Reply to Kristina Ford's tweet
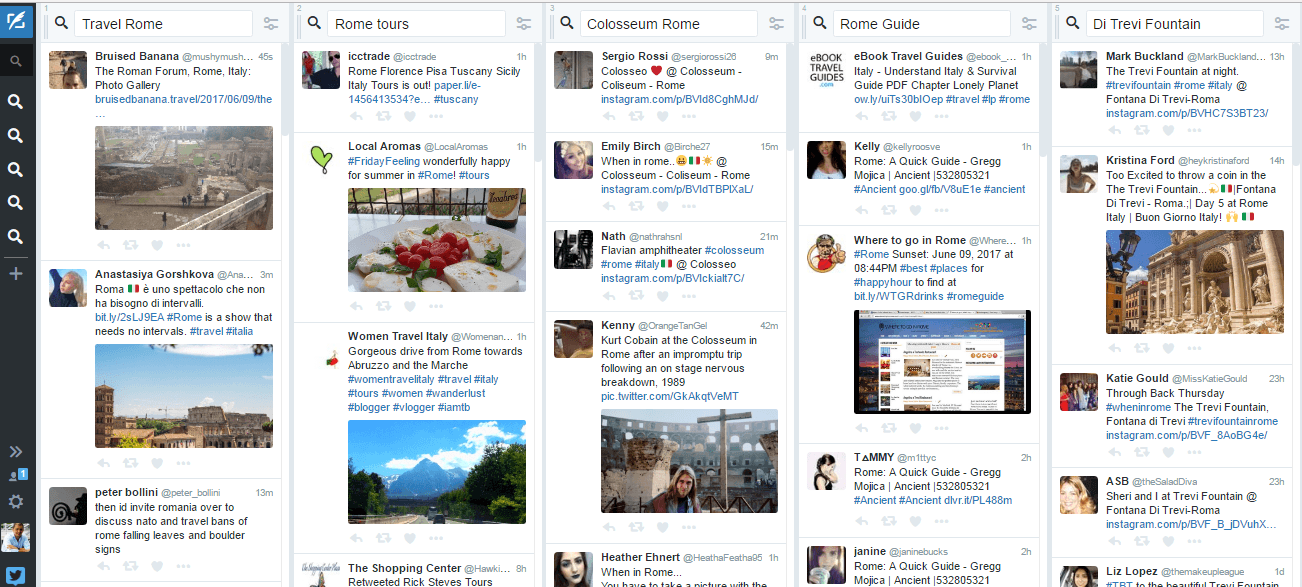The height and width of the screenshot is (587, 1302). pyautogui.click(x=1114, y=348)
